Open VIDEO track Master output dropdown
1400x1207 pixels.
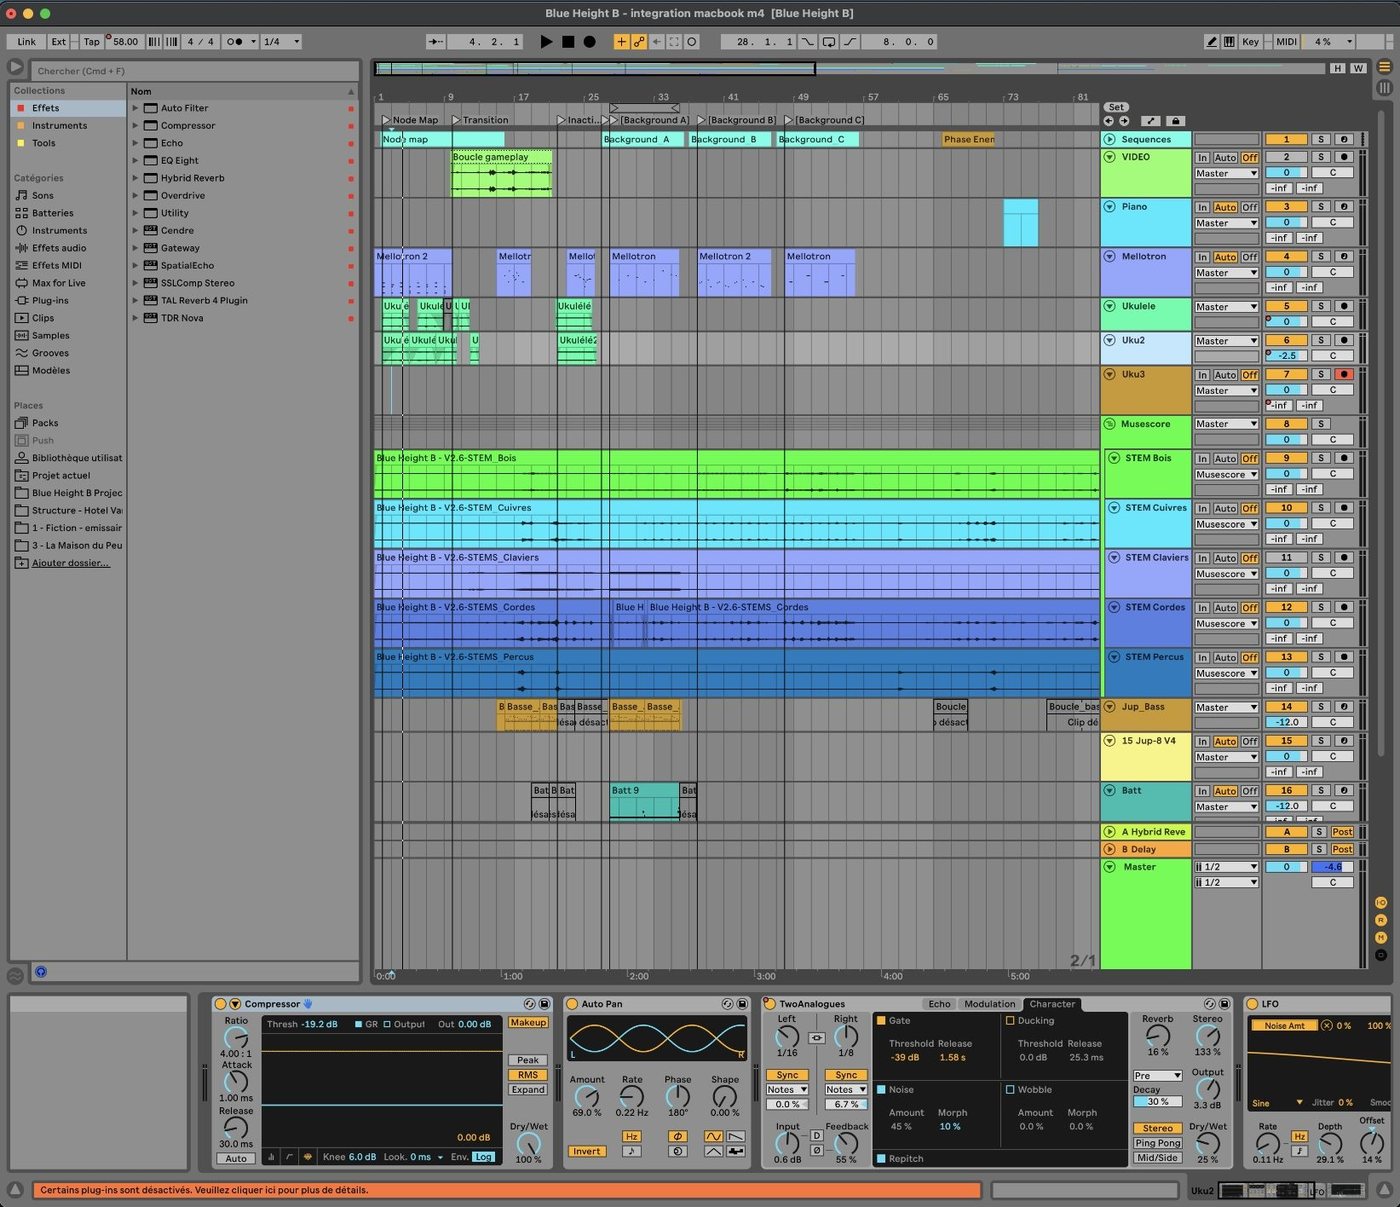pos(1226,174)
